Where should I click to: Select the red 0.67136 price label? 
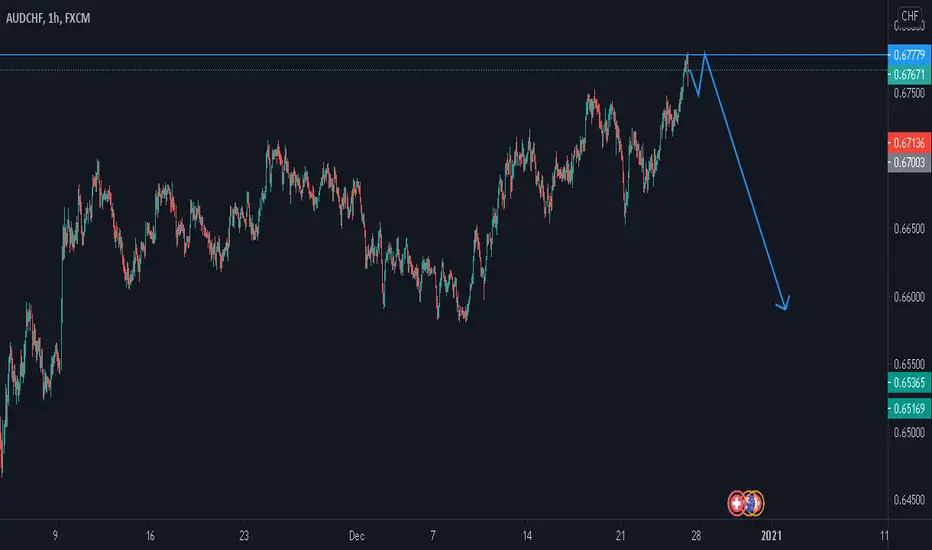(909, 143)
